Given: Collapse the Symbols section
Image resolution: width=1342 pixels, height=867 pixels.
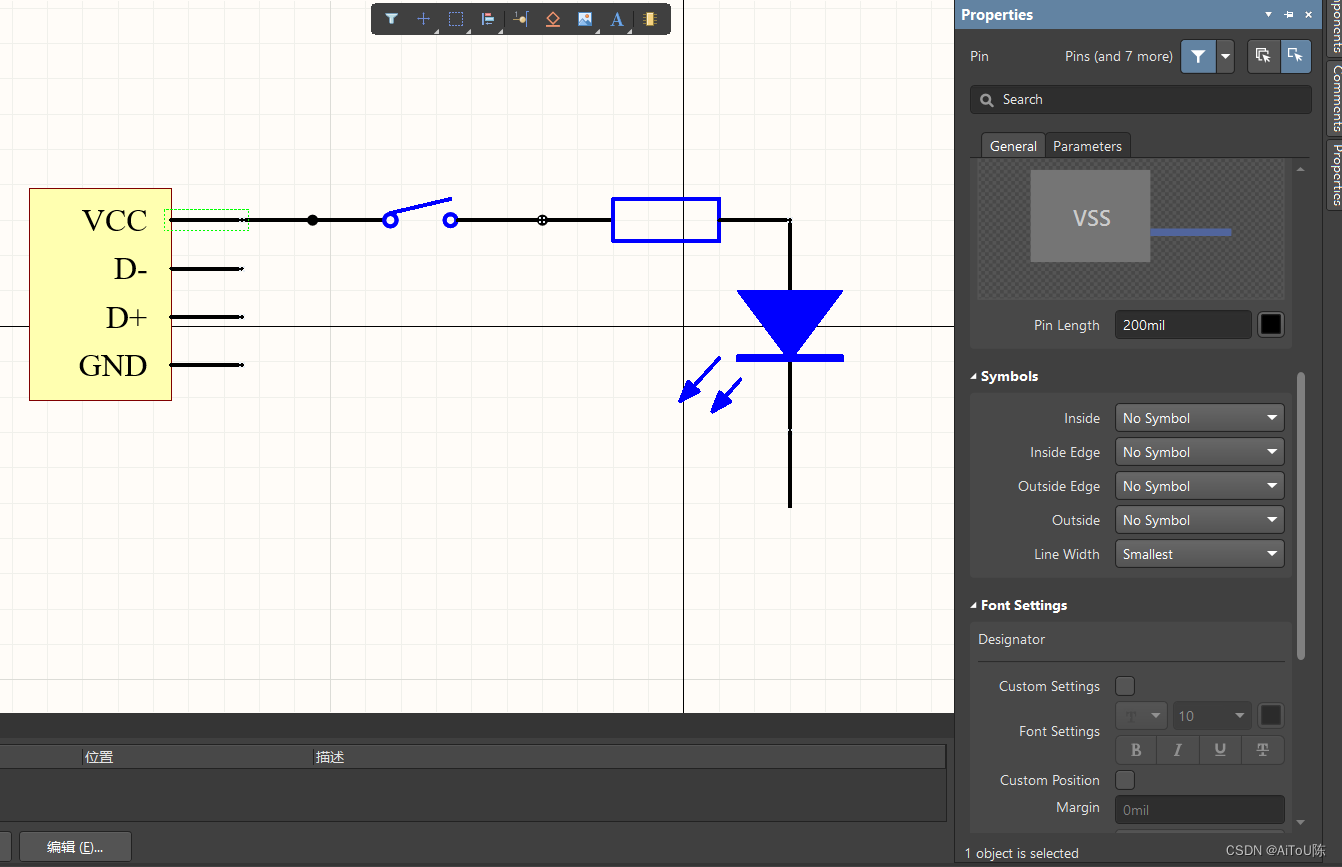Looking at the screenshot, I should (975, 377).
